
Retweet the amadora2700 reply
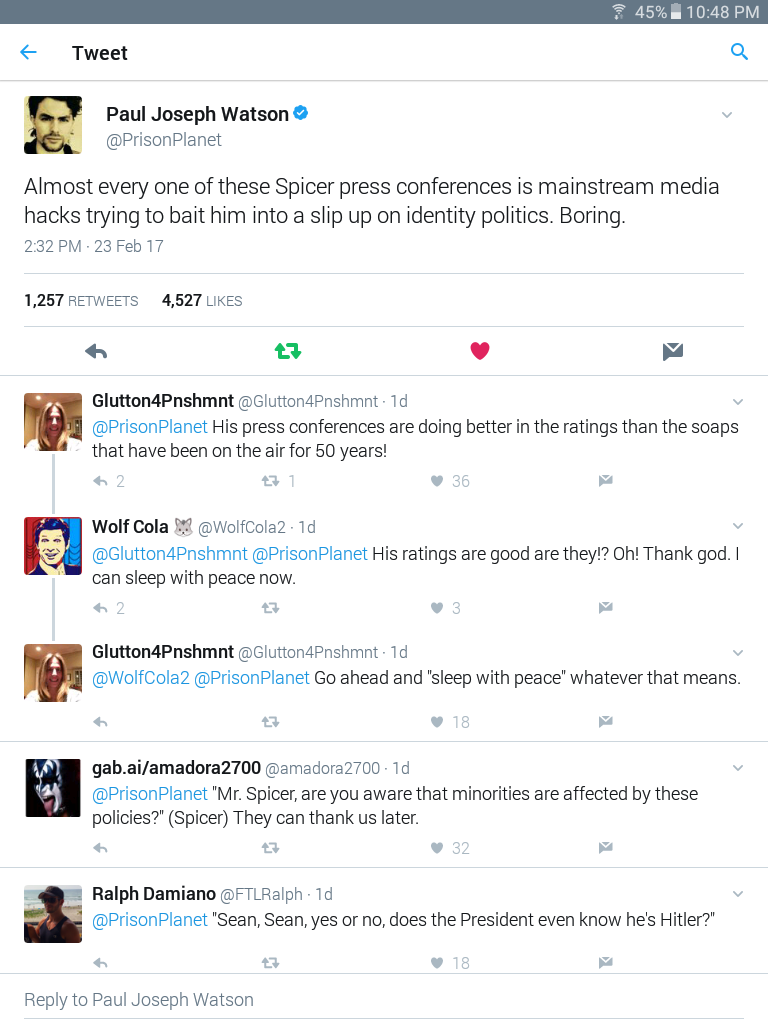[270, 848]
